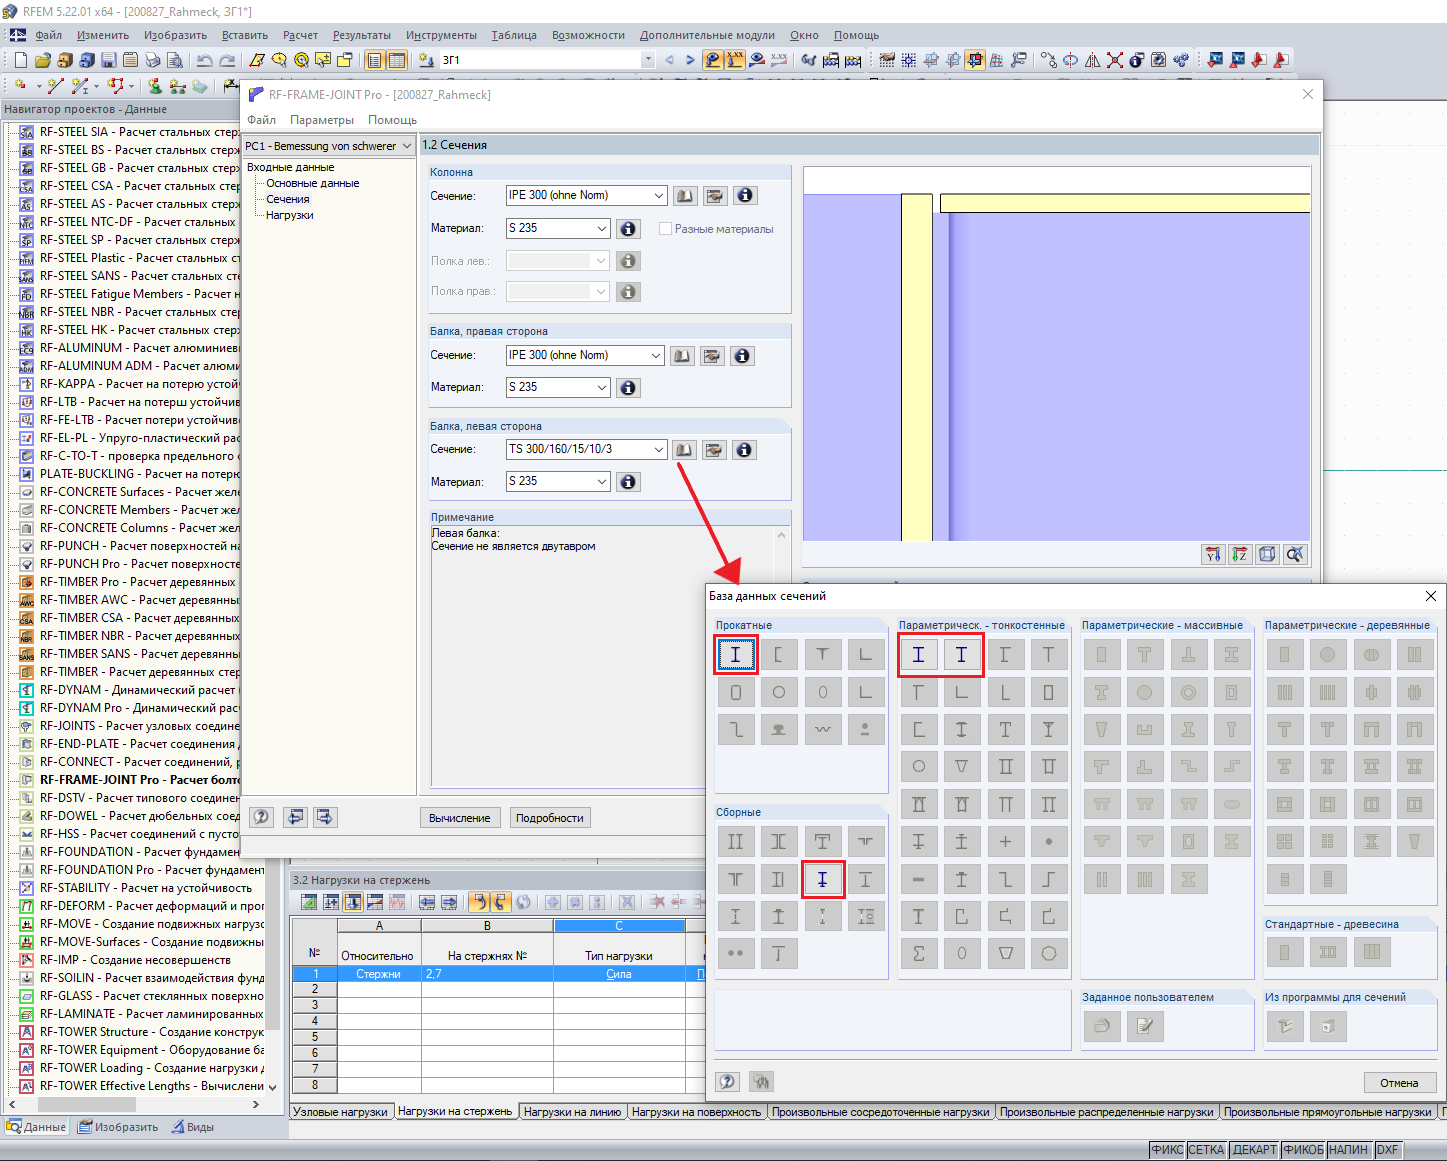Viewport: 1447px width, 1161px height.
Task: Choose the rolled round pipe section icon
Action: click(x=779, y=692)
